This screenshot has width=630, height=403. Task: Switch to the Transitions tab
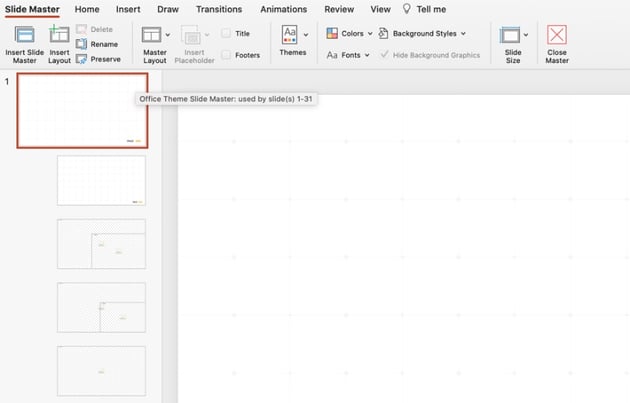point(218,9)
